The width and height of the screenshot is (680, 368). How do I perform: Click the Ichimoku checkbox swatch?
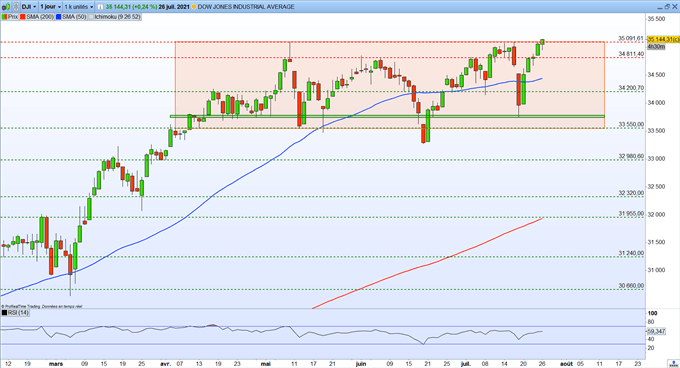[91, 17]
